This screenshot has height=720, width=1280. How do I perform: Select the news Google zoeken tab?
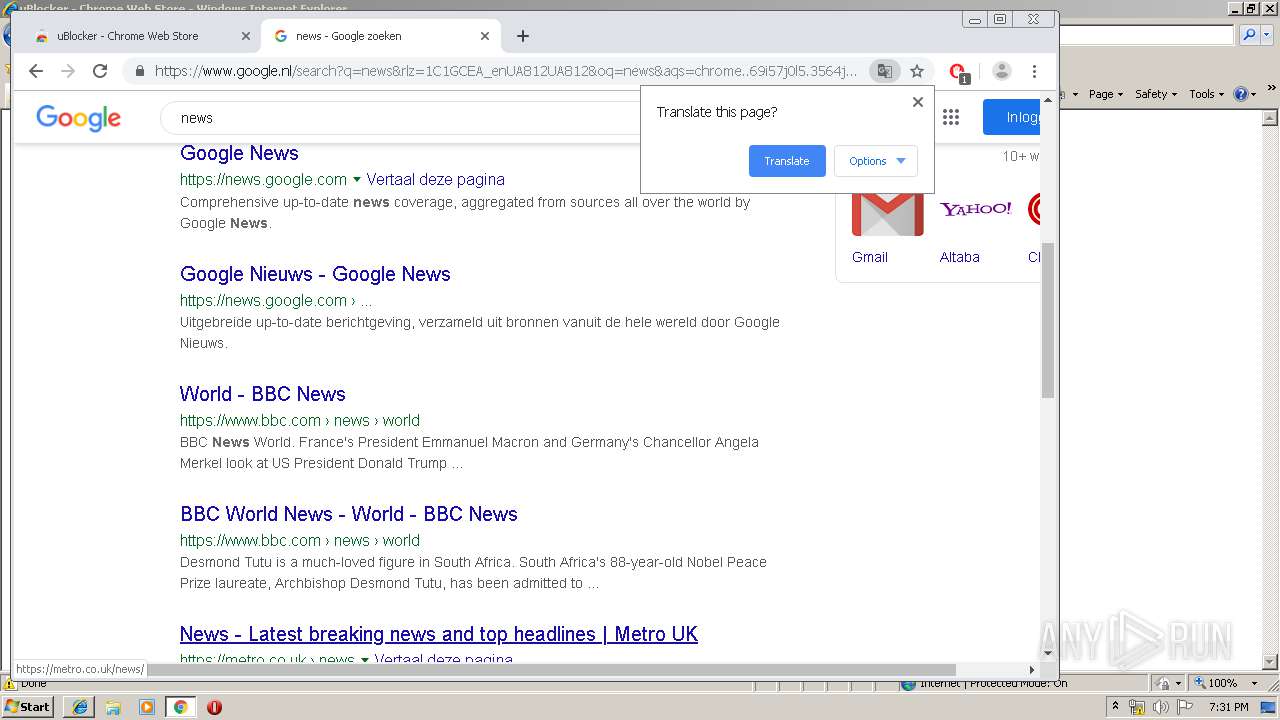click(x=380, y=36)
